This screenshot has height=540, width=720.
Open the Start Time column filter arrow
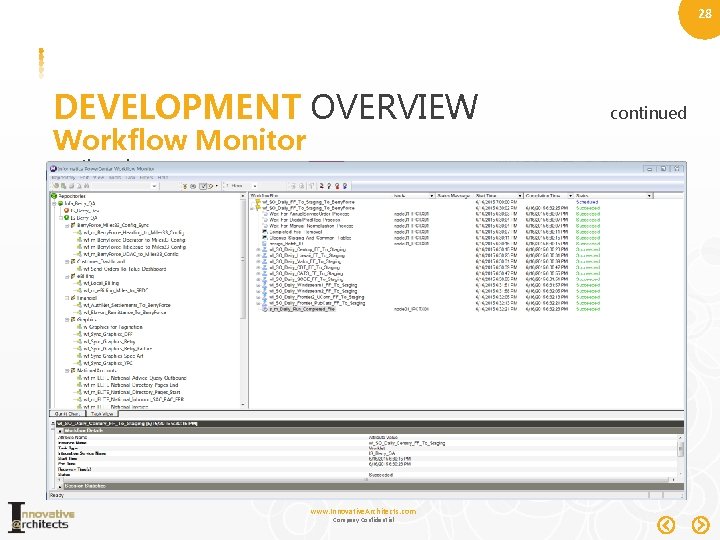pos(520,196)
